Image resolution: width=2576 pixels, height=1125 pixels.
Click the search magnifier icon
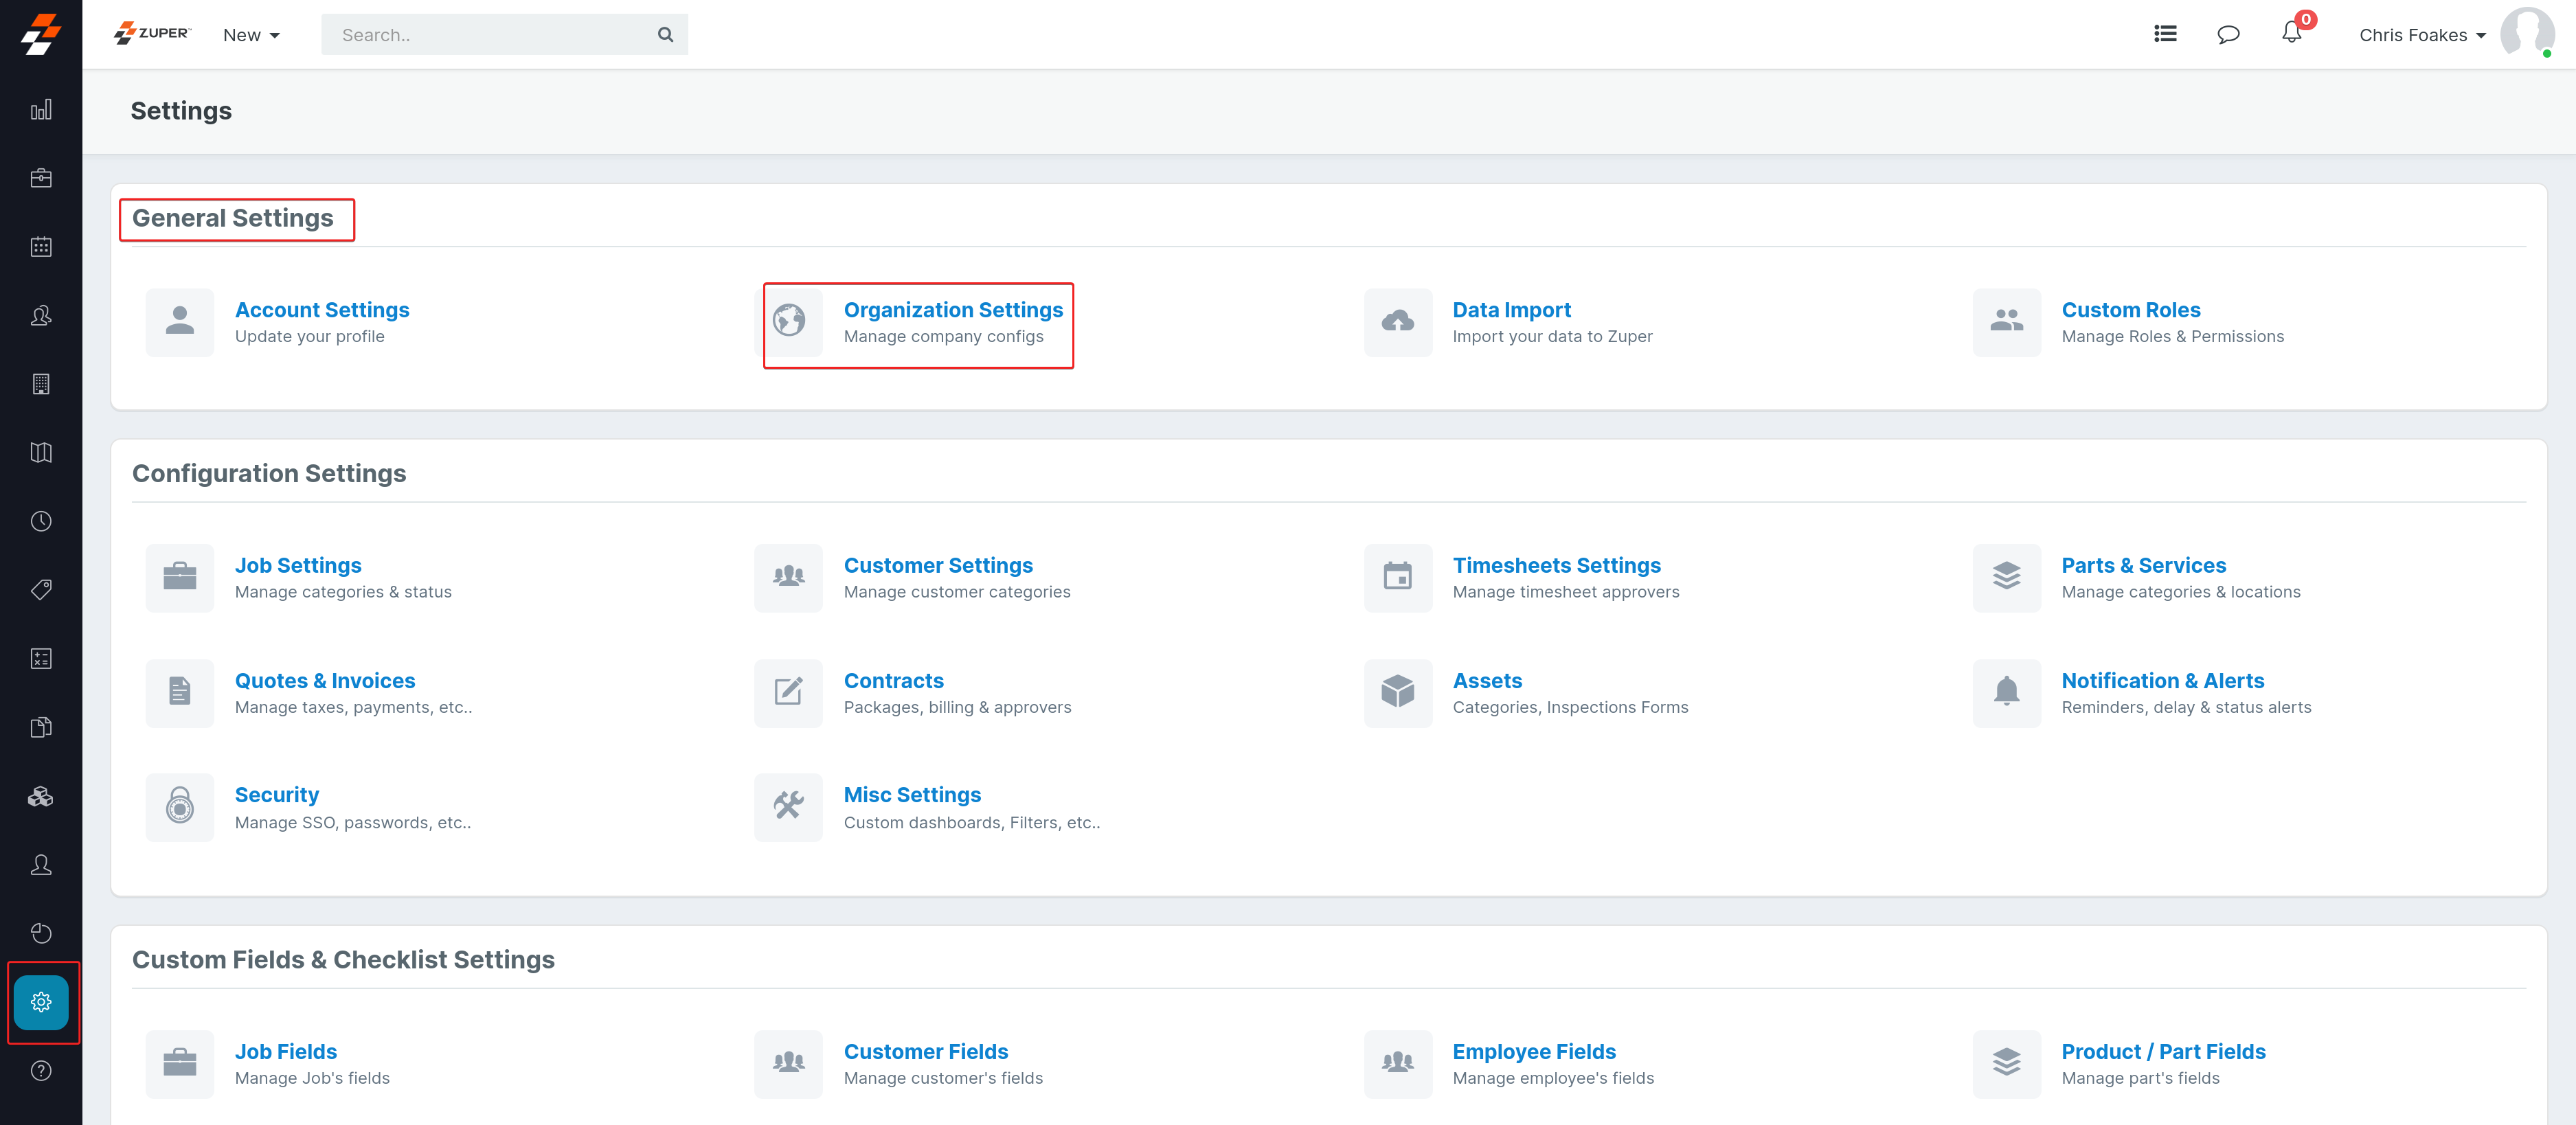[x=665, y=34]
